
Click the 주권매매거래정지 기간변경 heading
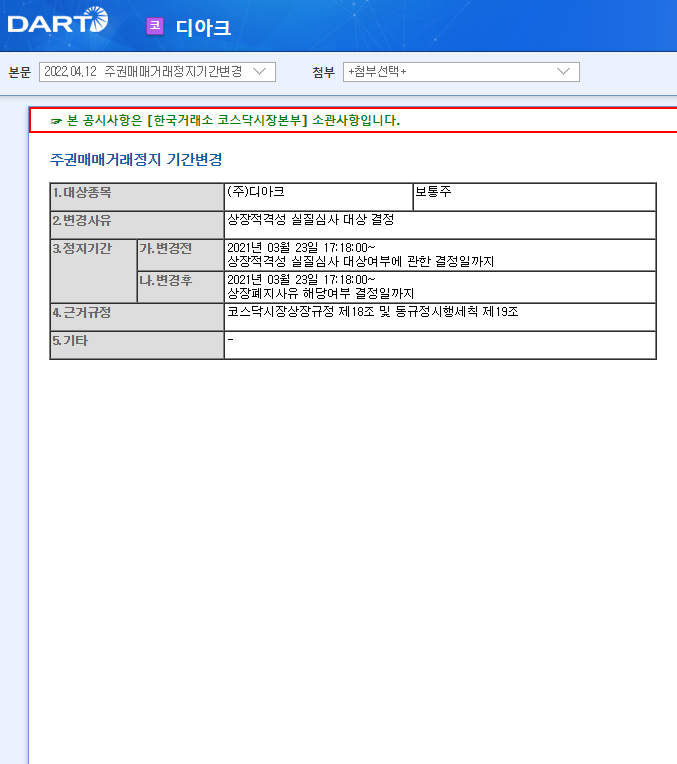coord(136,159)
